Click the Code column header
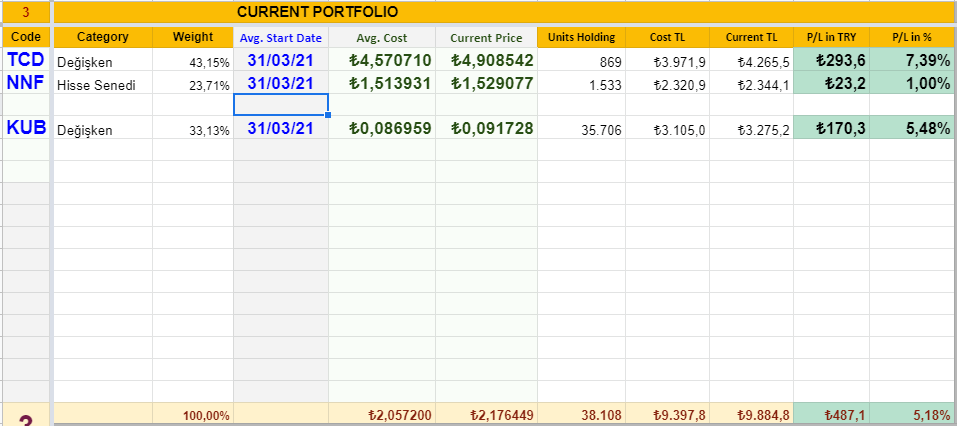This screenshot has width=957, height=426. (x=26, y=37)
